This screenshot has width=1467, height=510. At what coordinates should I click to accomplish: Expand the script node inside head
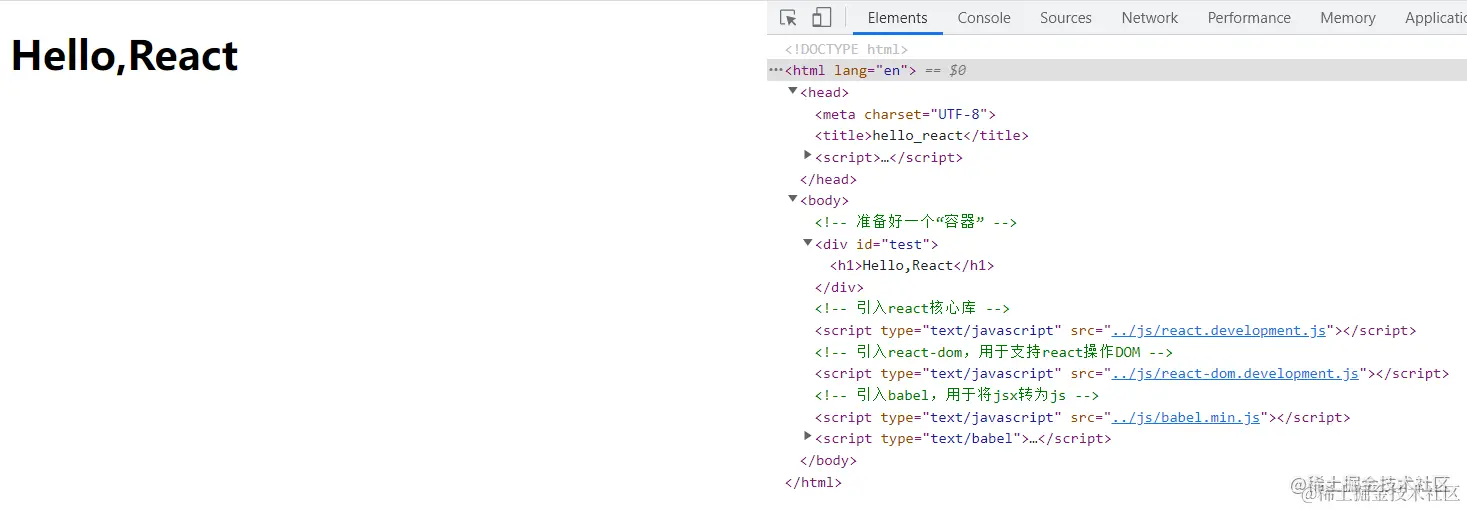click(x=808, y=156)
